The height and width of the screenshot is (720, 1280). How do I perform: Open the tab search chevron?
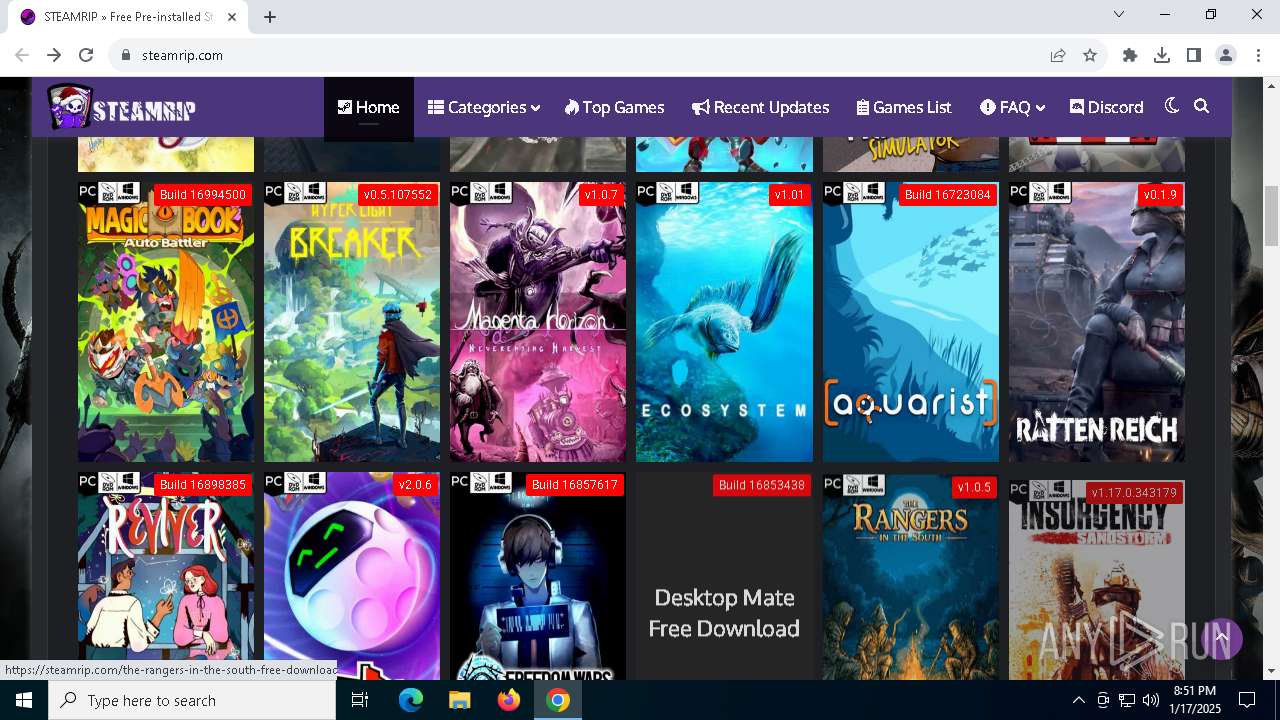pos(1119,14)
